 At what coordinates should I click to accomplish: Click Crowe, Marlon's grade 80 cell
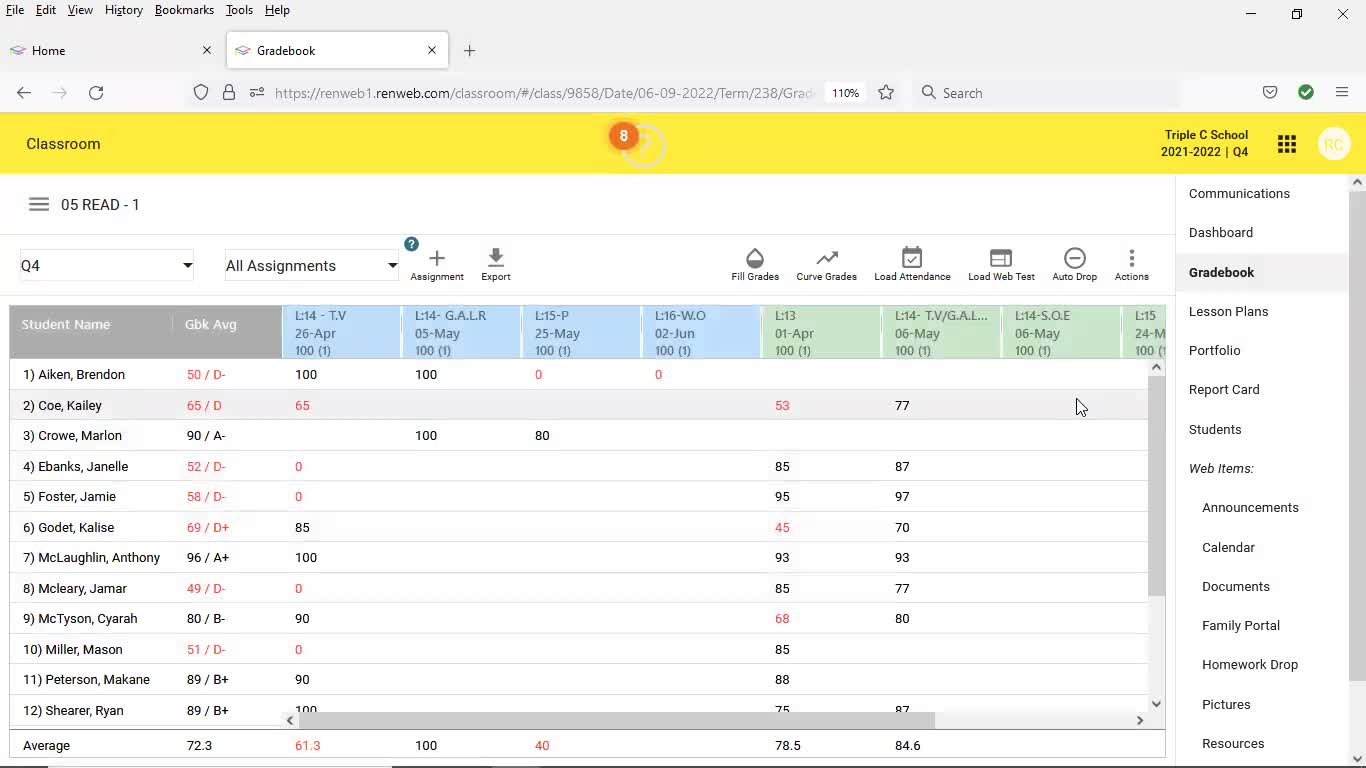[541, 436]
